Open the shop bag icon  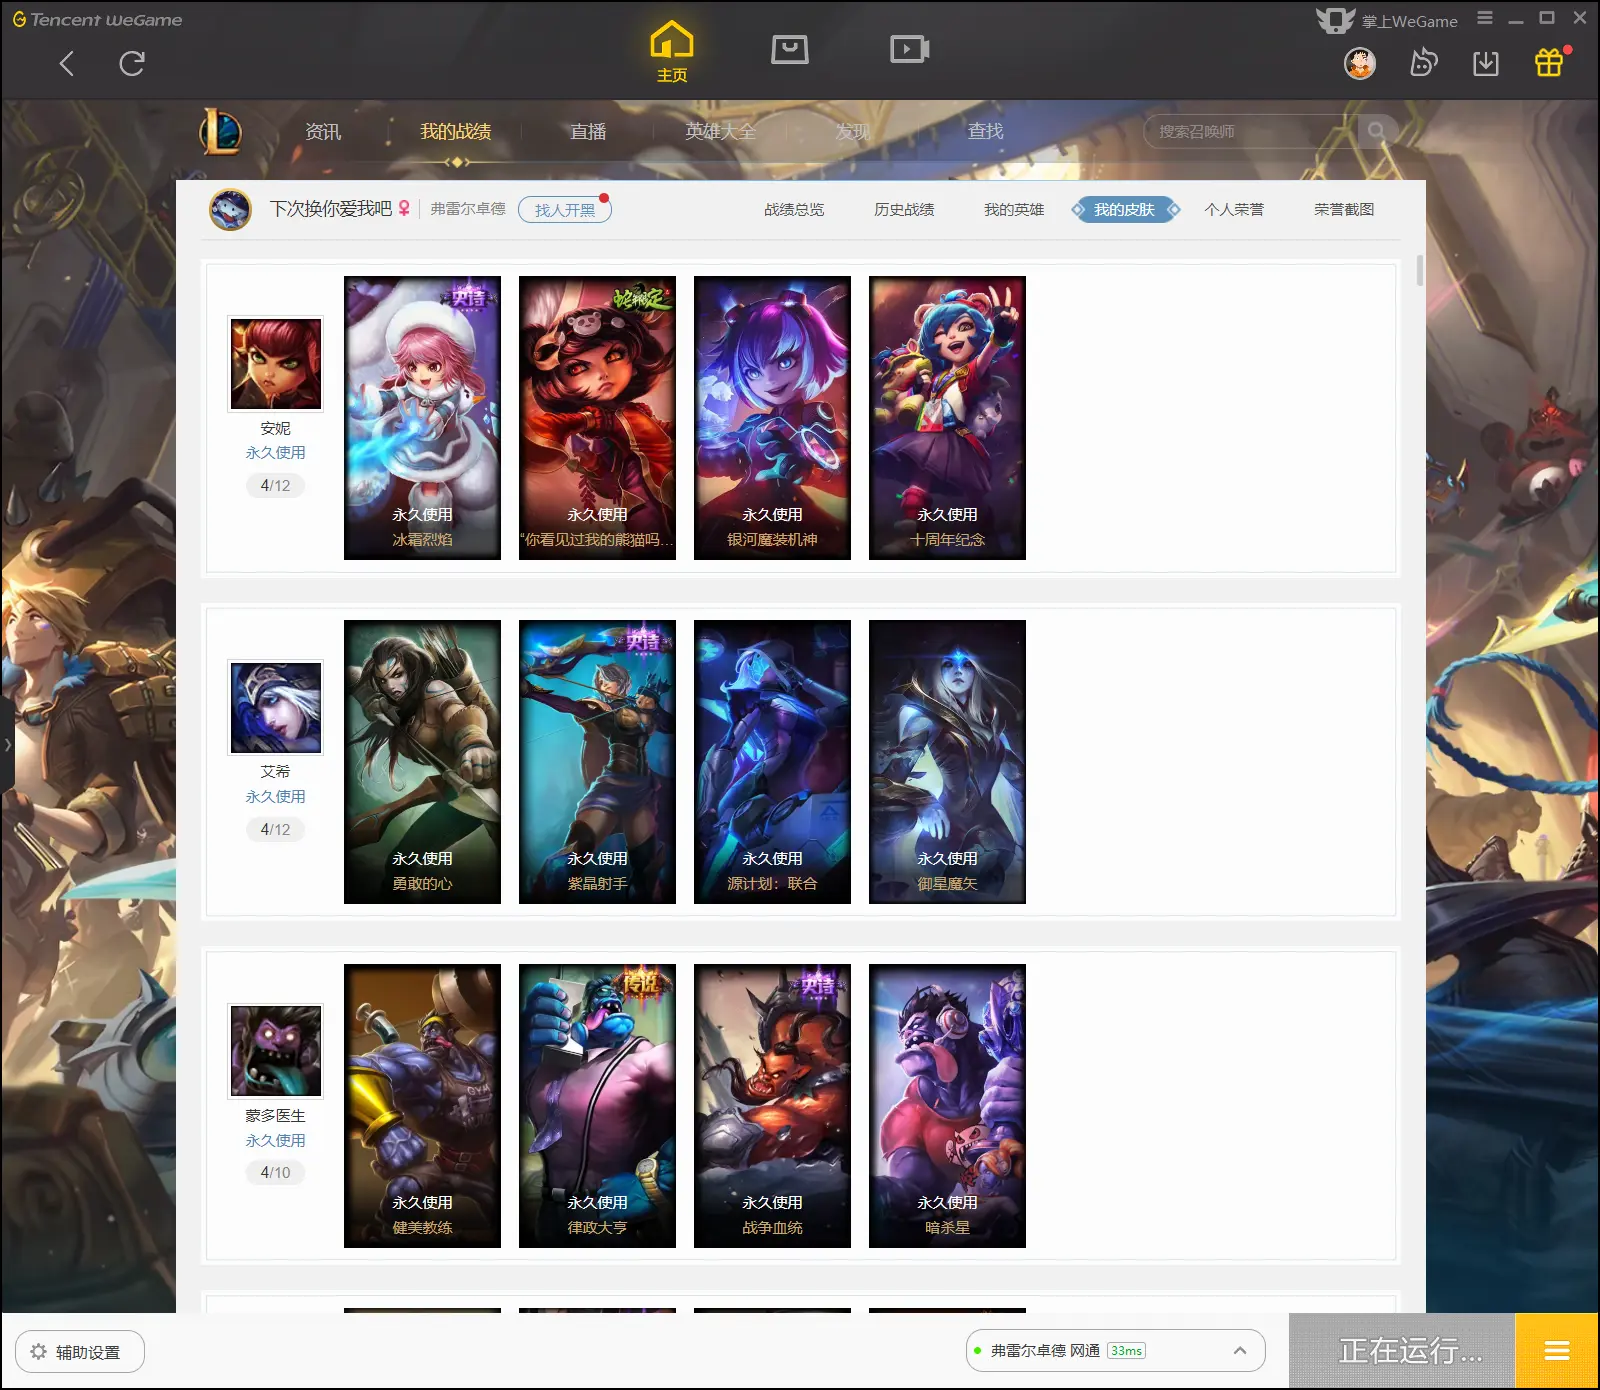tap(790, 49)
